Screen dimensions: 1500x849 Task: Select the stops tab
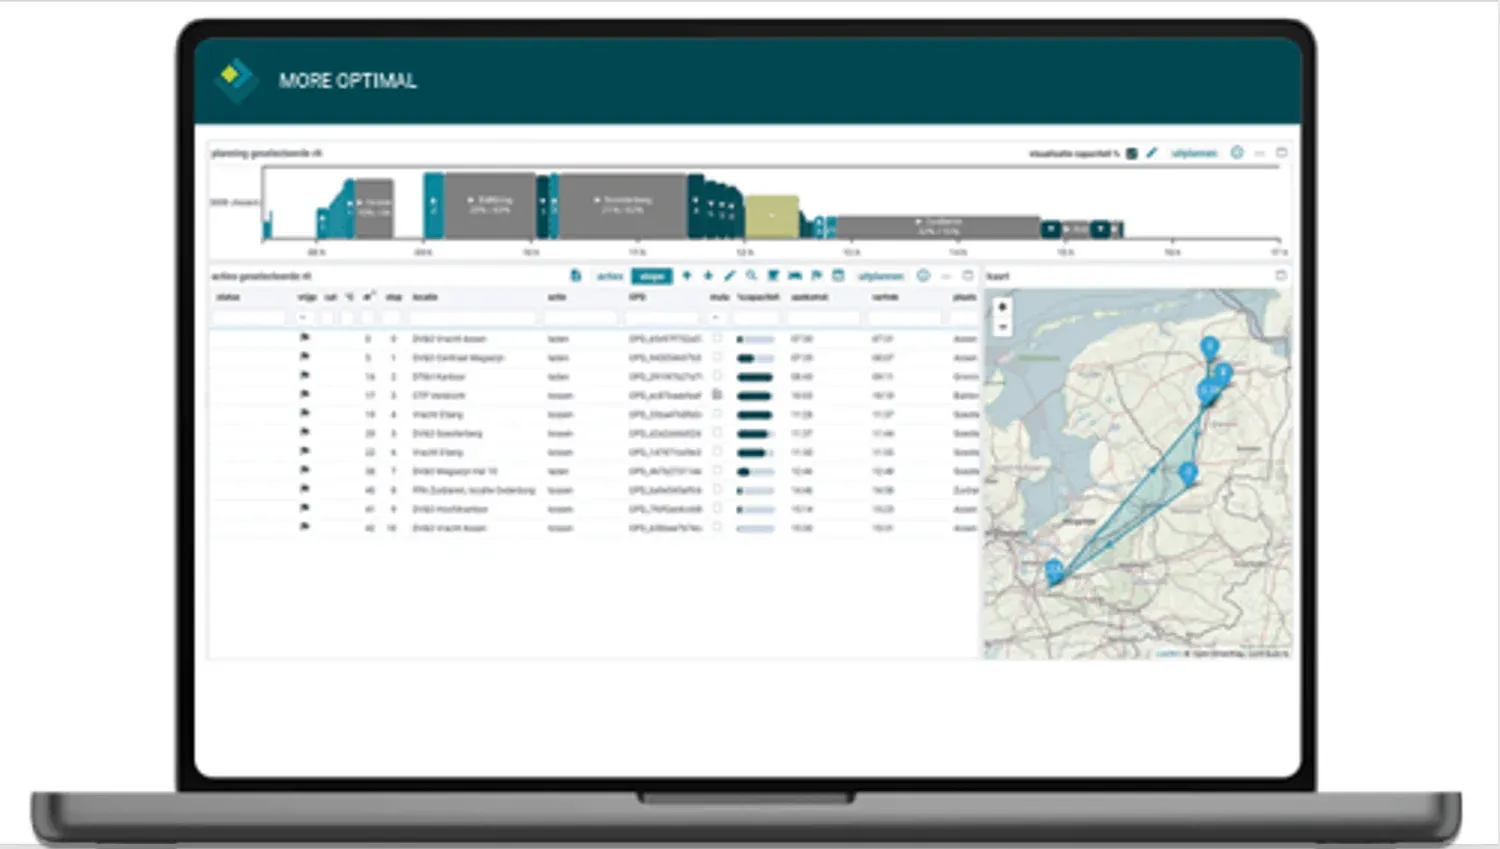[x=652, y=276]
